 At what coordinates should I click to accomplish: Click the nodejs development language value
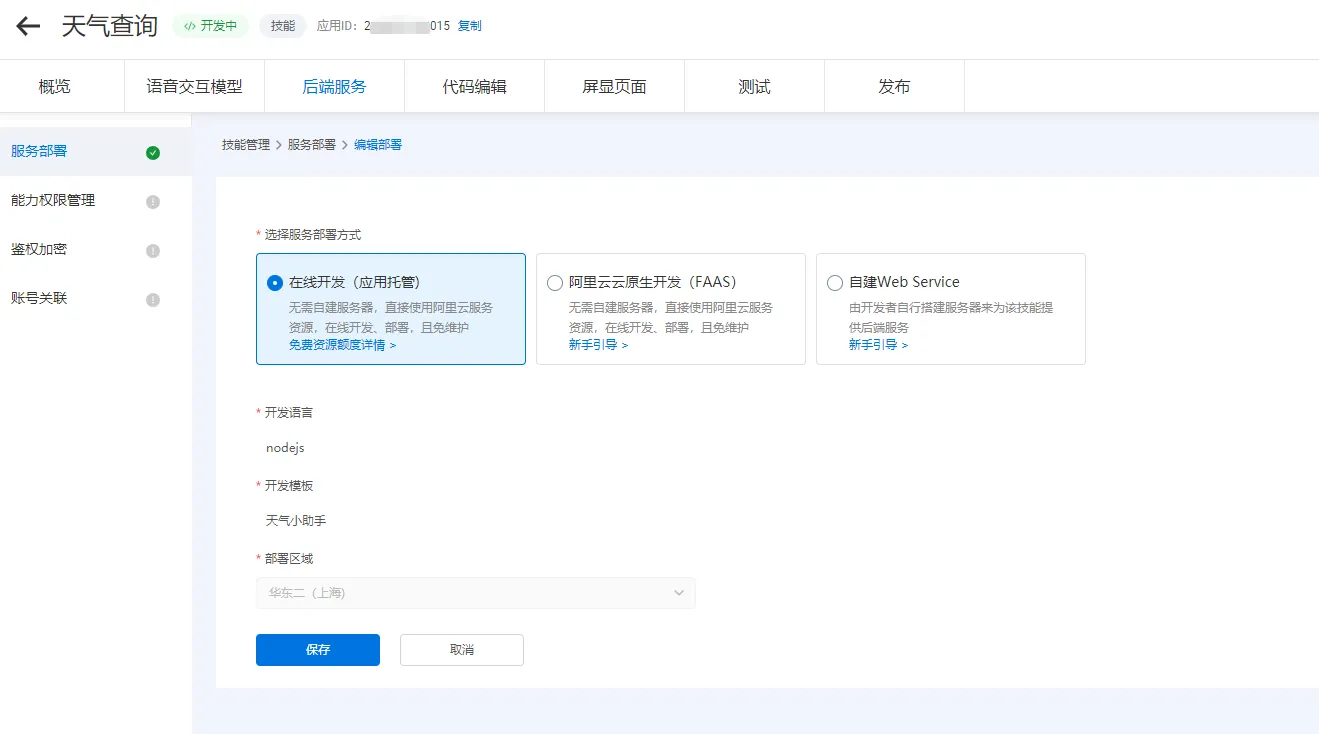[x=285, y=448]
